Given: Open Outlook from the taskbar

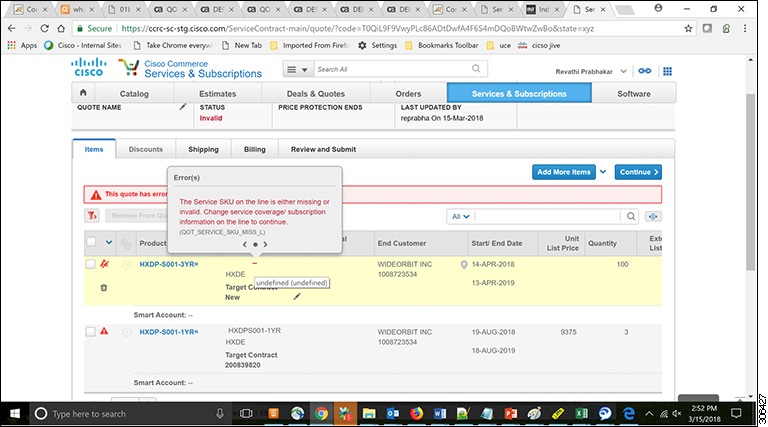Looking at the screenshot, I should point(393,414).
